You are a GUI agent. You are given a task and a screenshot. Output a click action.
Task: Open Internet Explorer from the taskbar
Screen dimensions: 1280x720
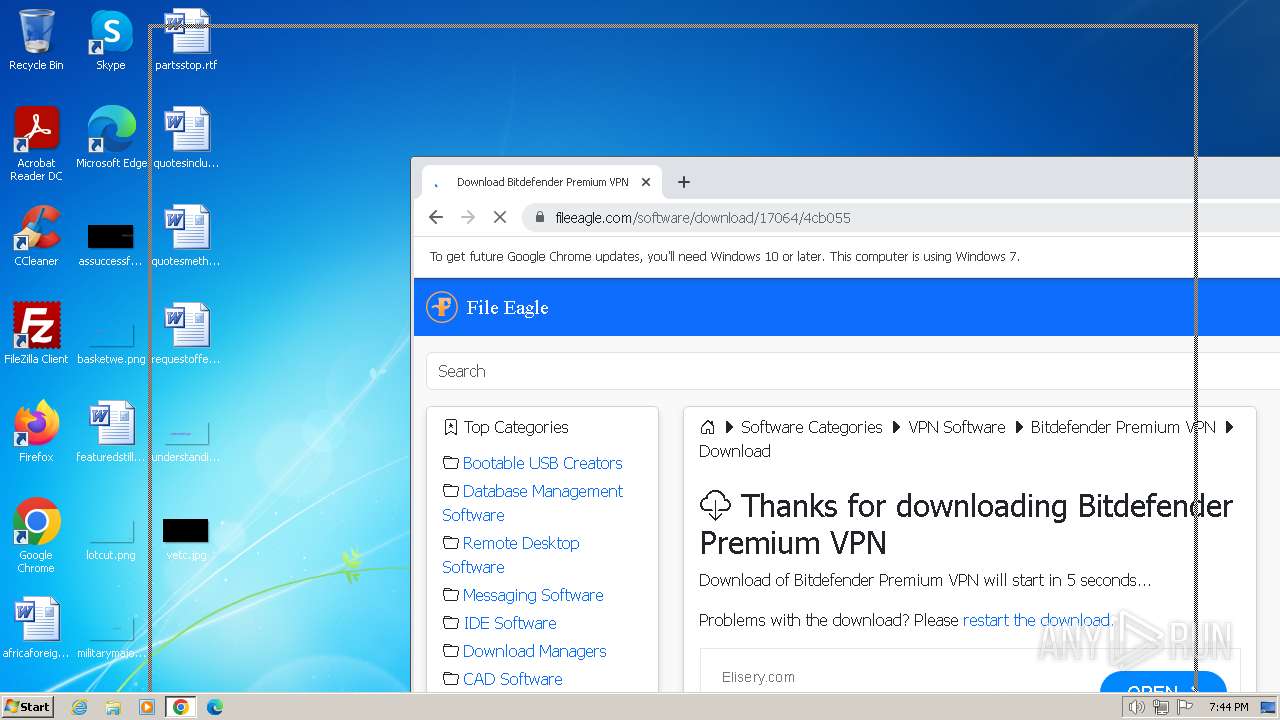tap(79, 707)
